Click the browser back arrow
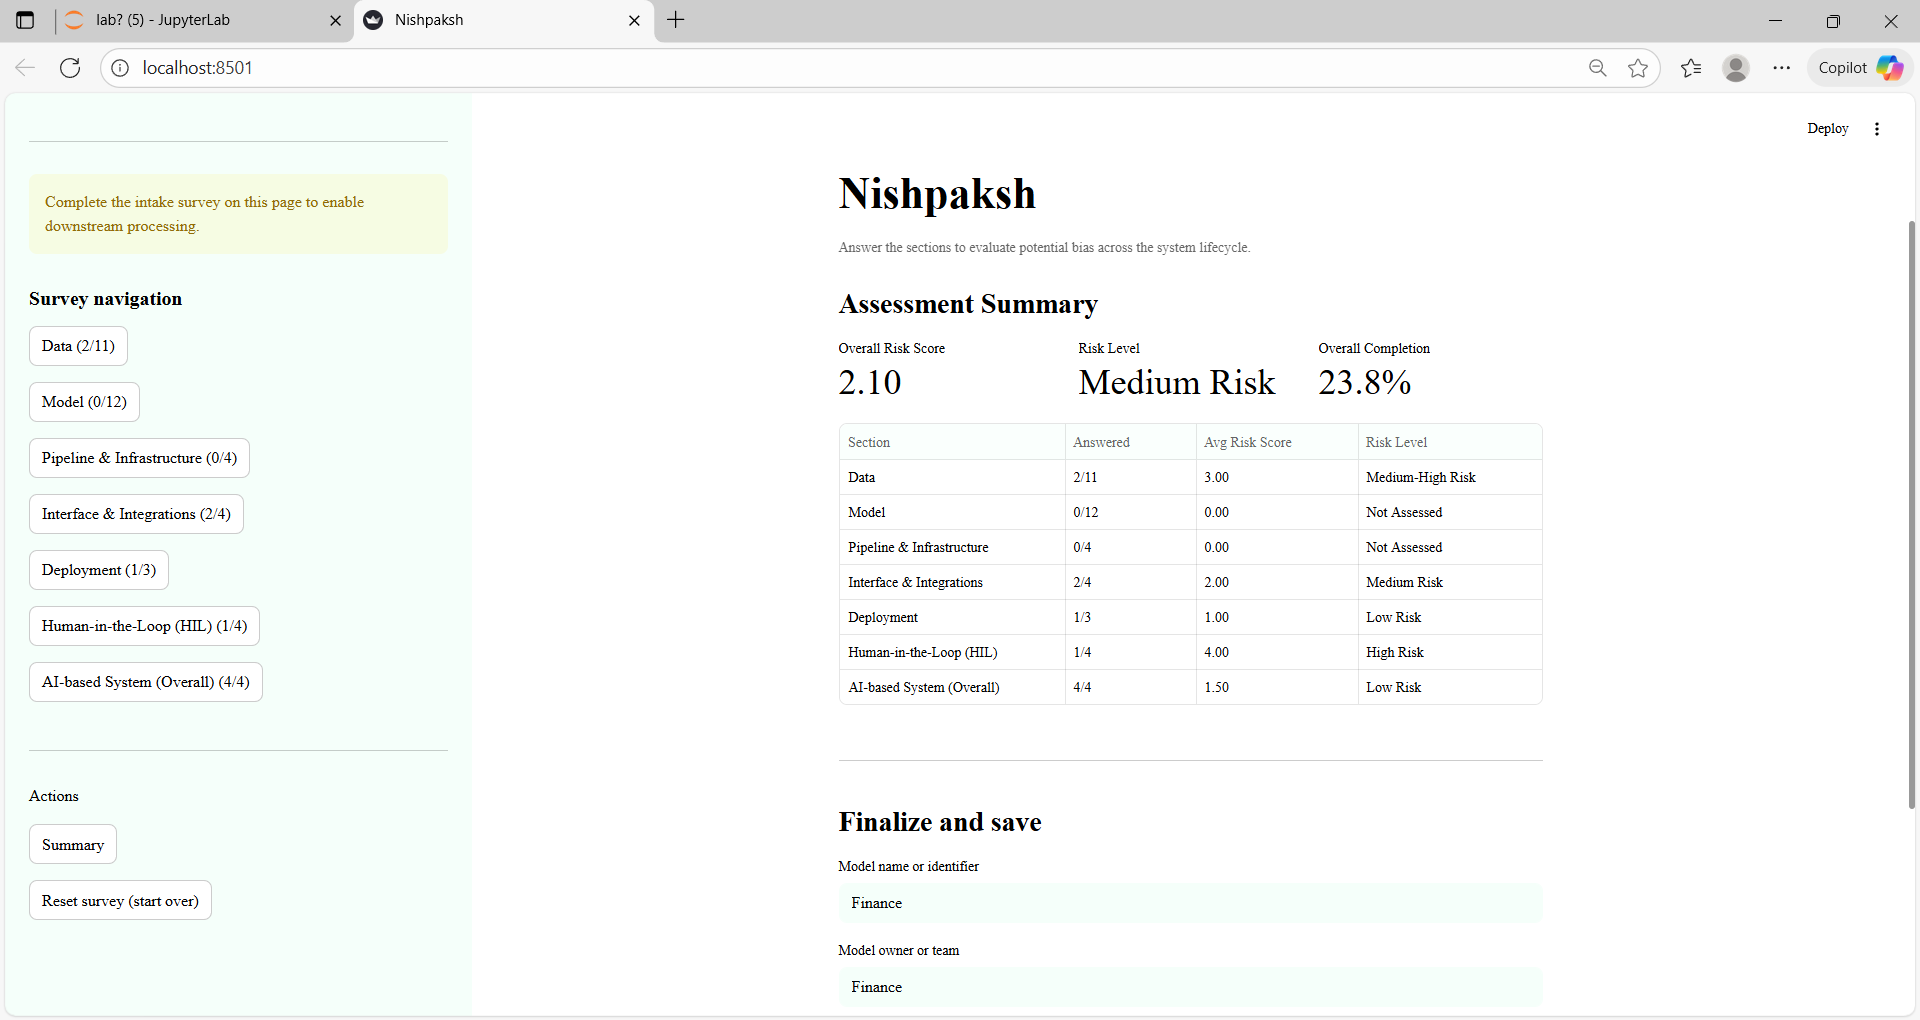 25,68
